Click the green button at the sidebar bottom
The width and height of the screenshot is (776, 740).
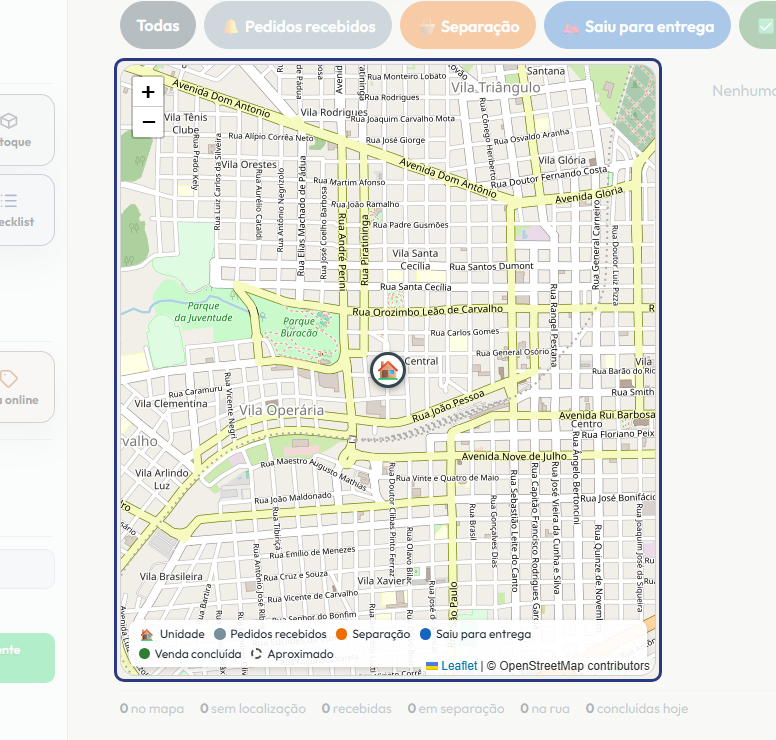click(x=26, y=658)
